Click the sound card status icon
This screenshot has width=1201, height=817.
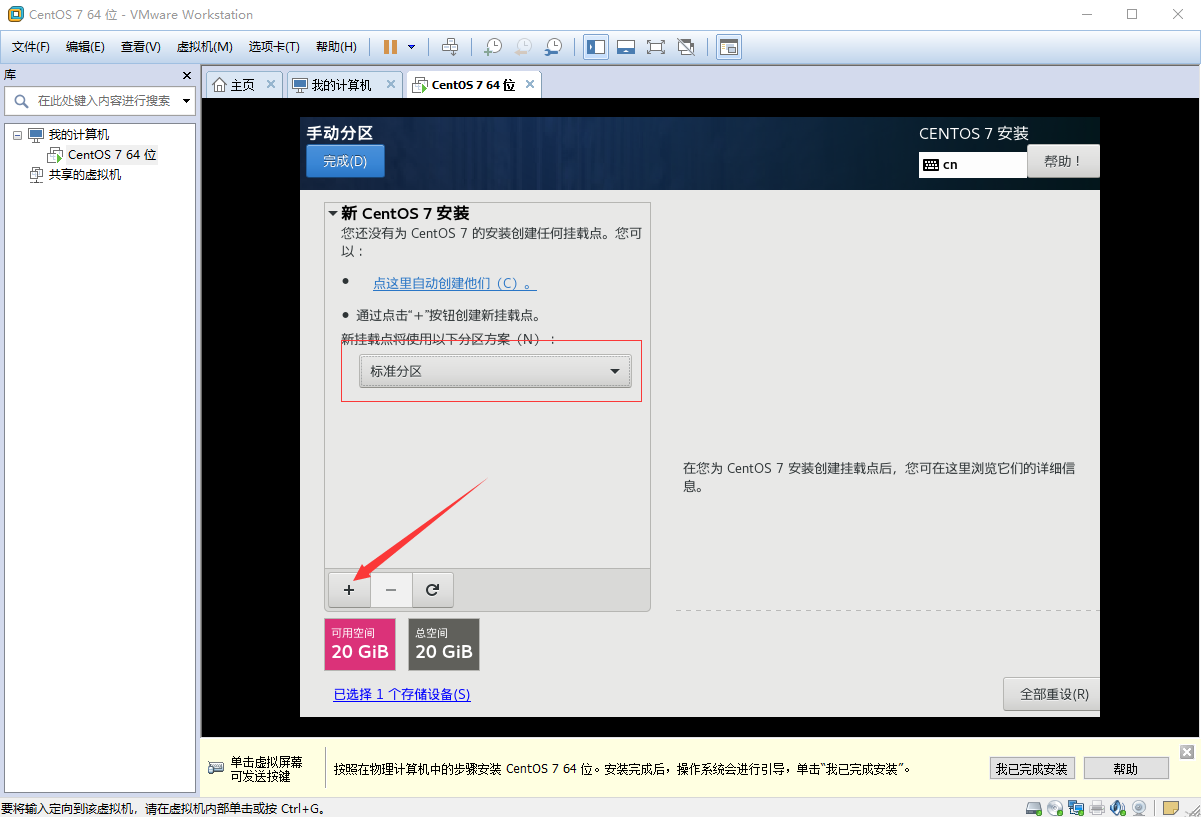(x=1117, y=808)
